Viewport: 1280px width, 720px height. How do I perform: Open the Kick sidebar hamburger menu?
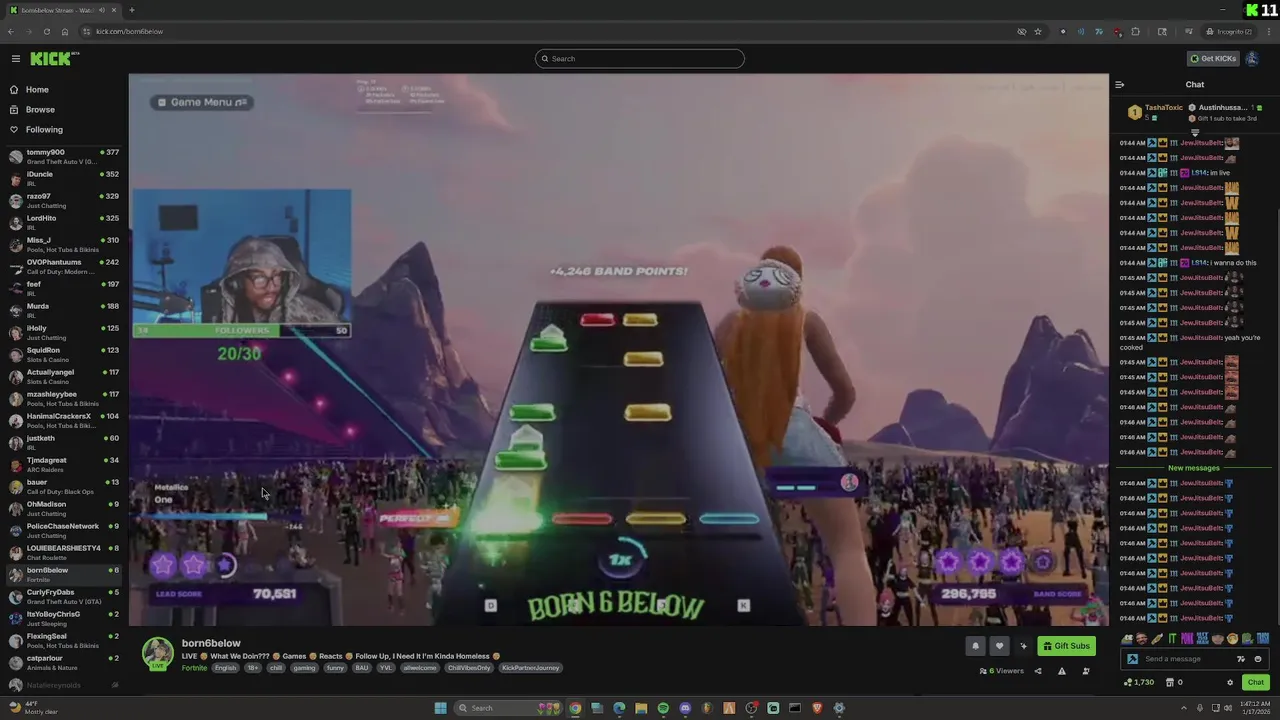coord(15,59)
